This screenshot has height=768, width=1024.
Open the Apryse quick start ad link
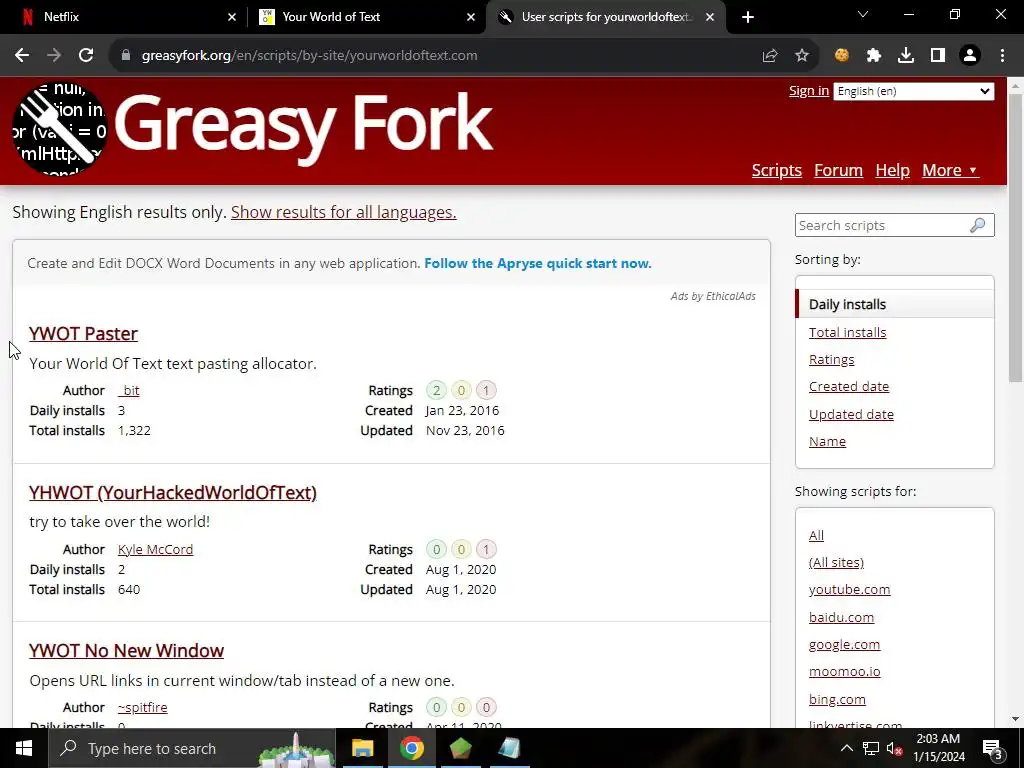[x=537, y=263]
